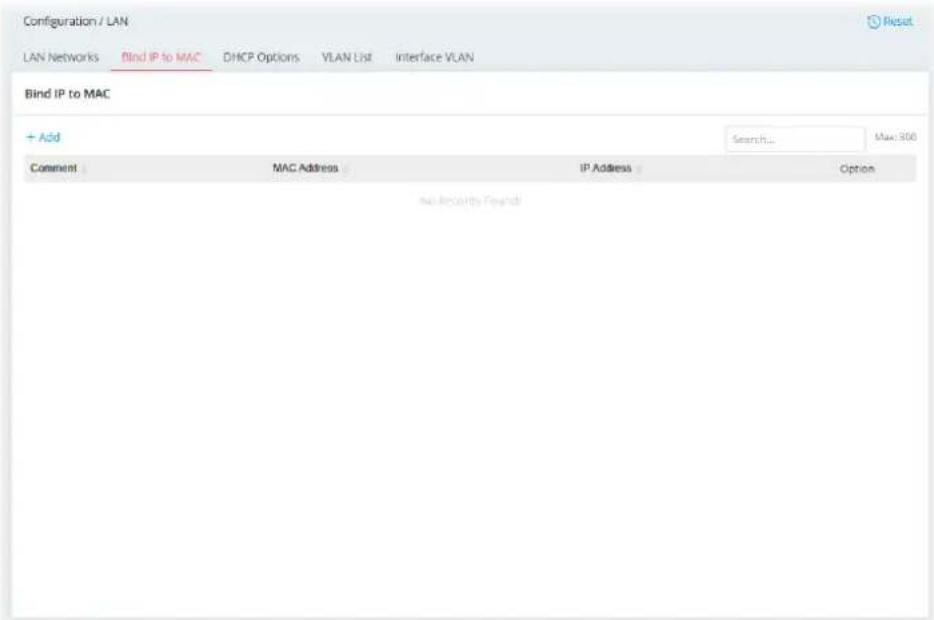The width and height of the screenshot is (934, 620).
Task: Sort by the MAC Address column sort icon
Action: coord(345,170)
